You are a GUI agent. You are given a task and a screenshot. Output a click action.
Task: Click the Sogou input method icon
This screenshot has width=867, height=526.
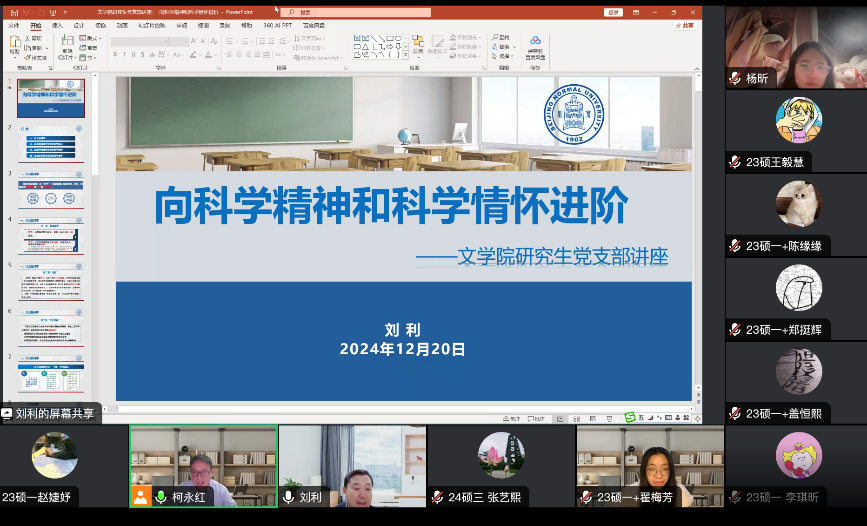point(630,416)
